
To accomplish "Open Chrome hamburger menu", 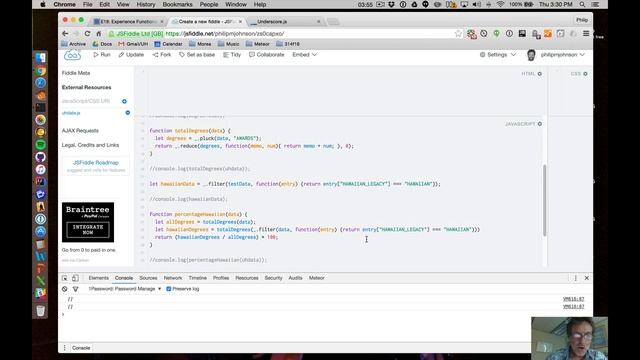I will click(586, 34).
